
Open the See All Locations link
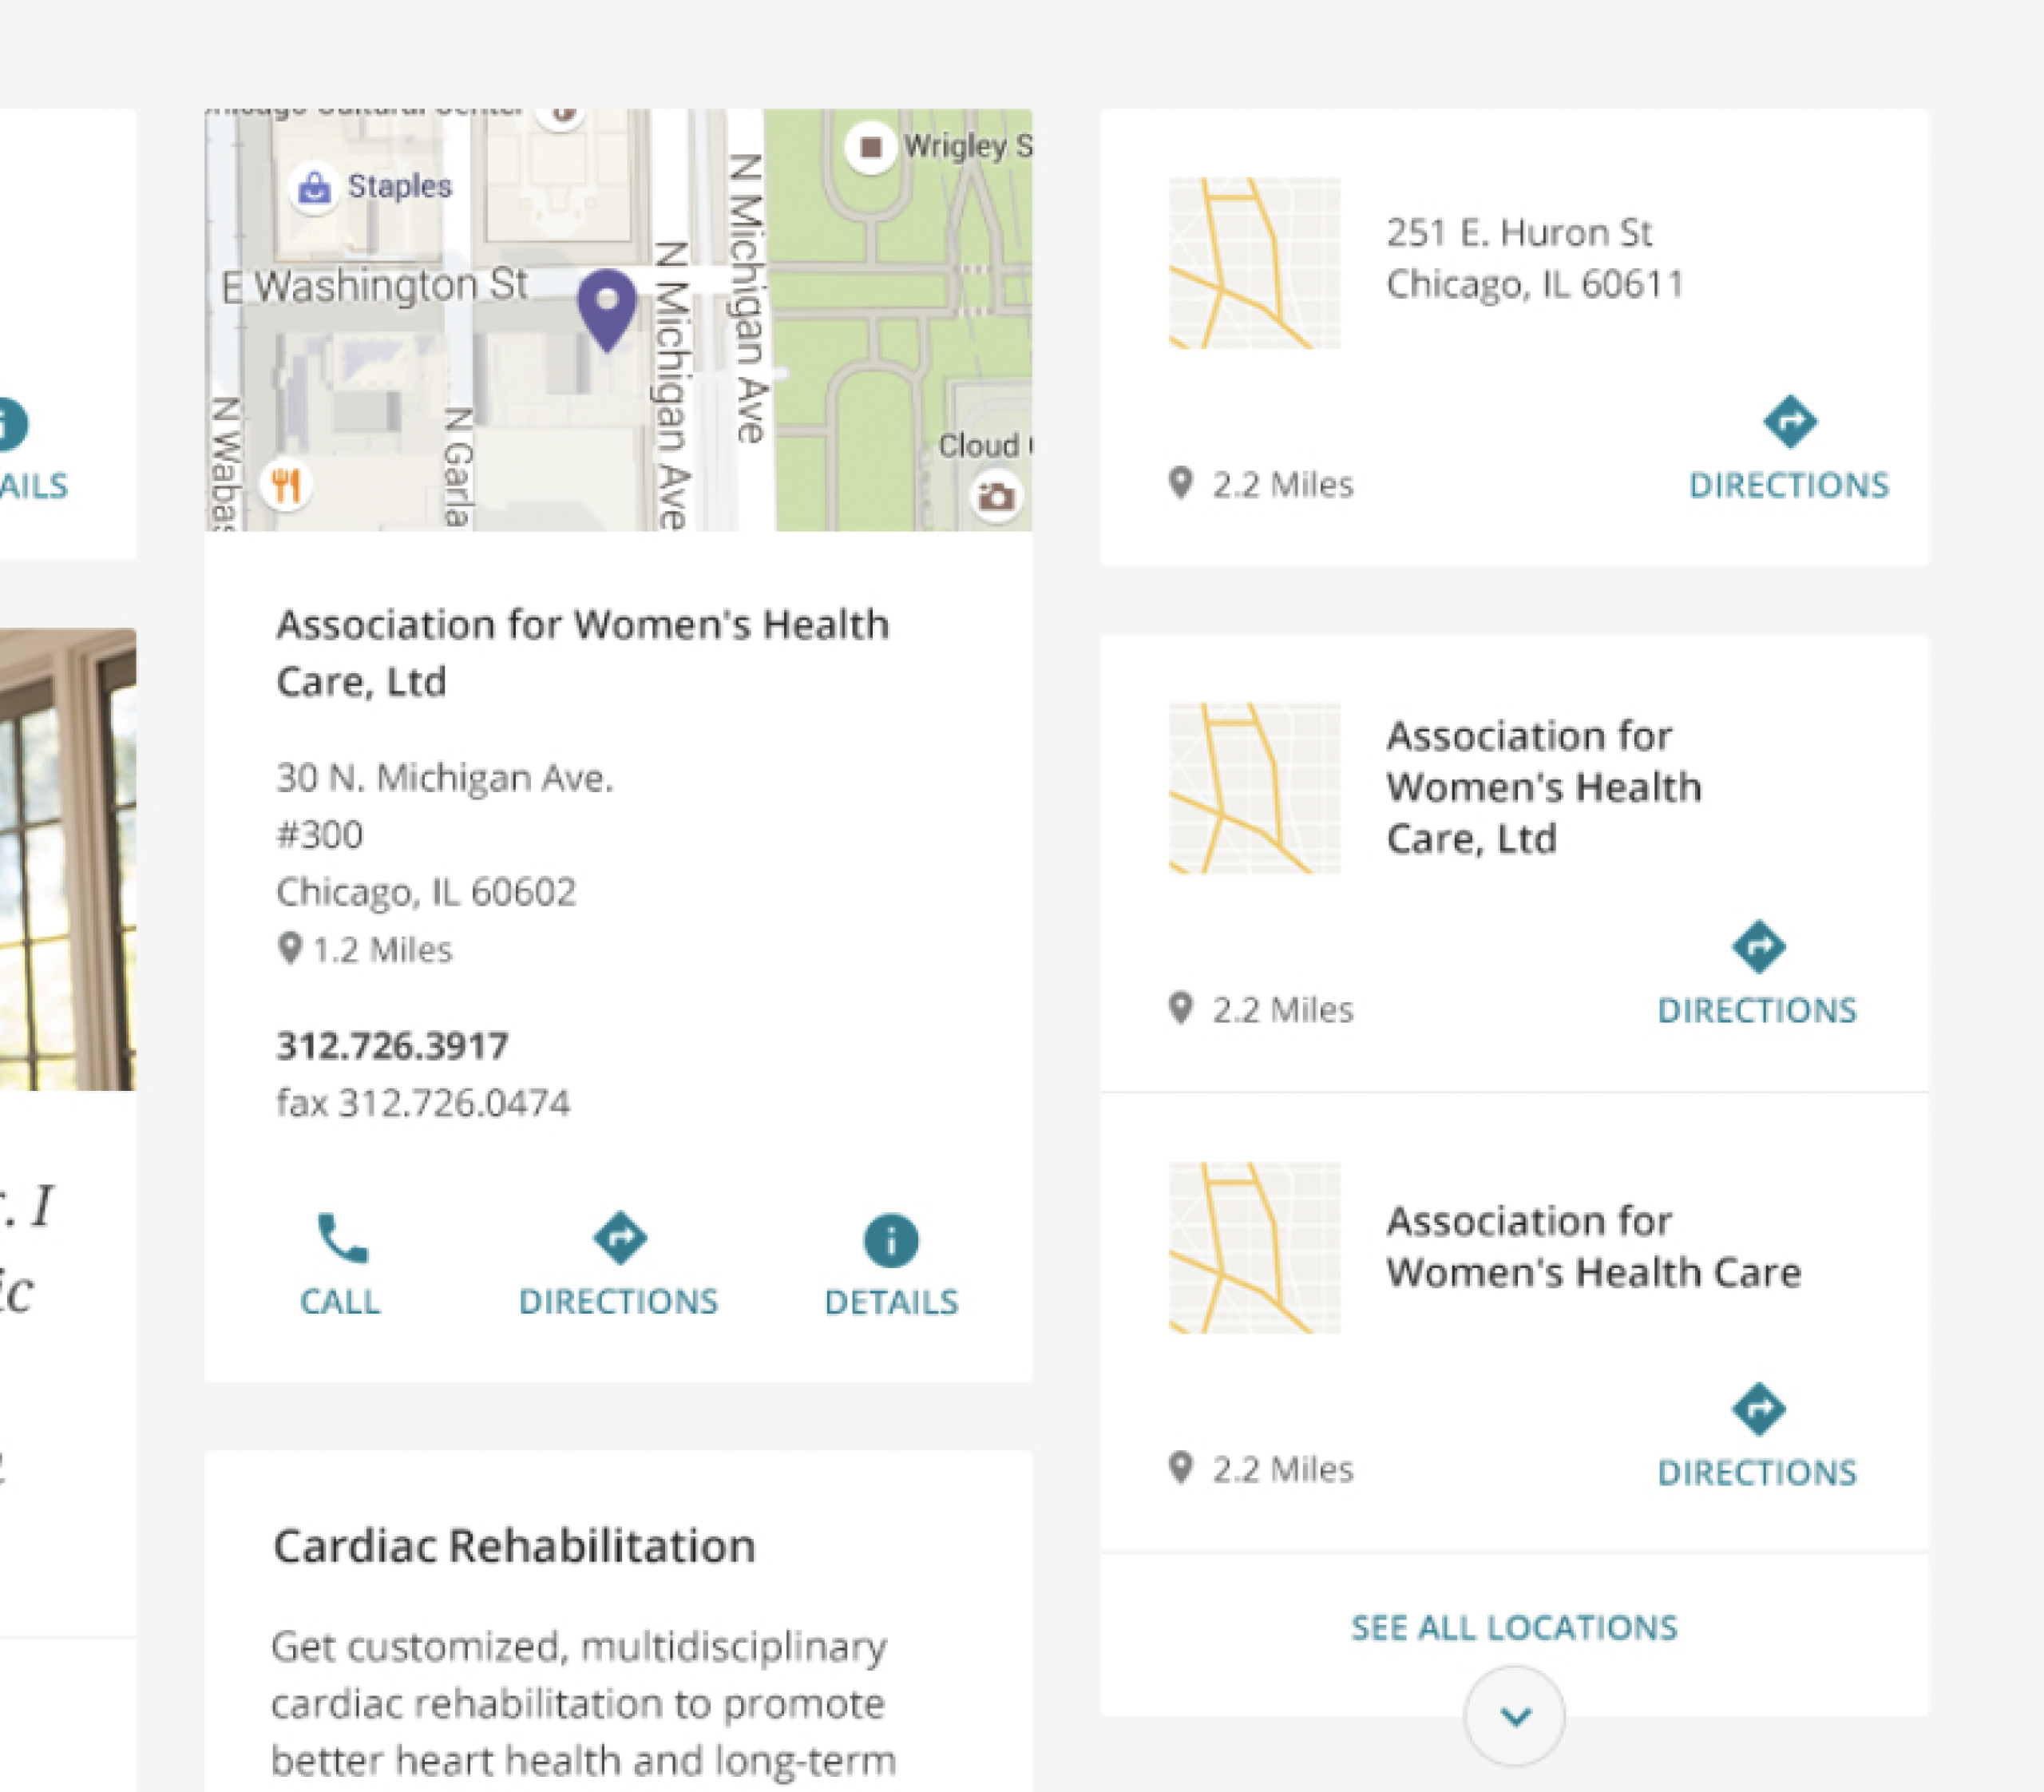coord(1514,1628)
